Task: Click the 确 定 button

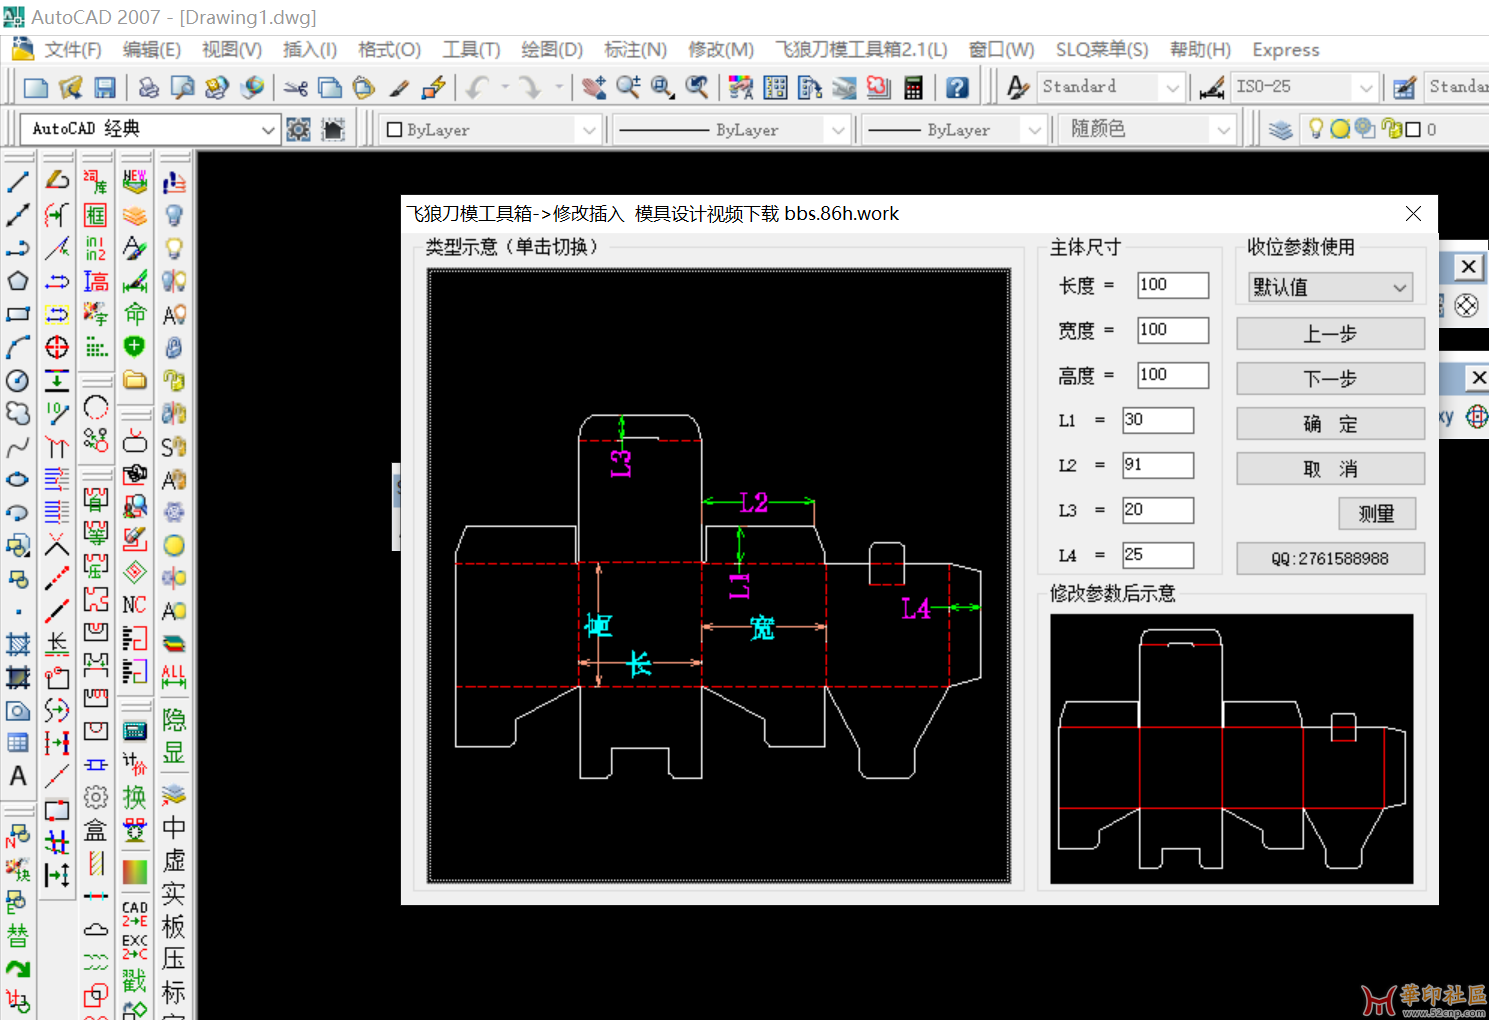Action: (1330, 424)
